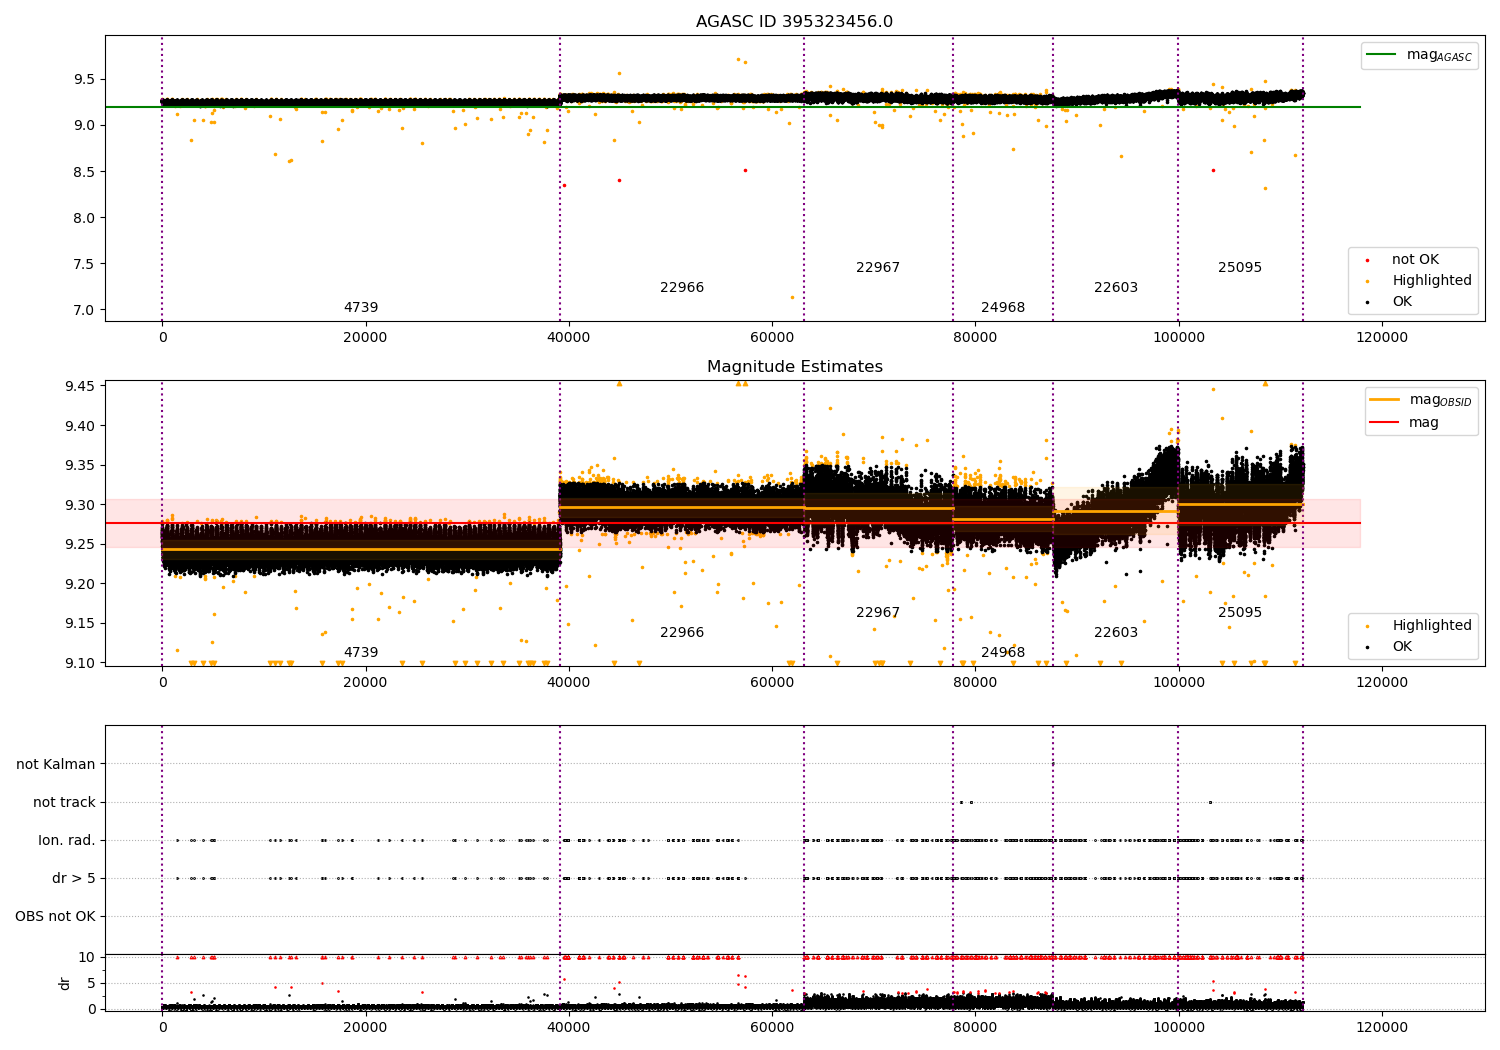Click the 100000 x-tick of middle plot

[1179, 683]
